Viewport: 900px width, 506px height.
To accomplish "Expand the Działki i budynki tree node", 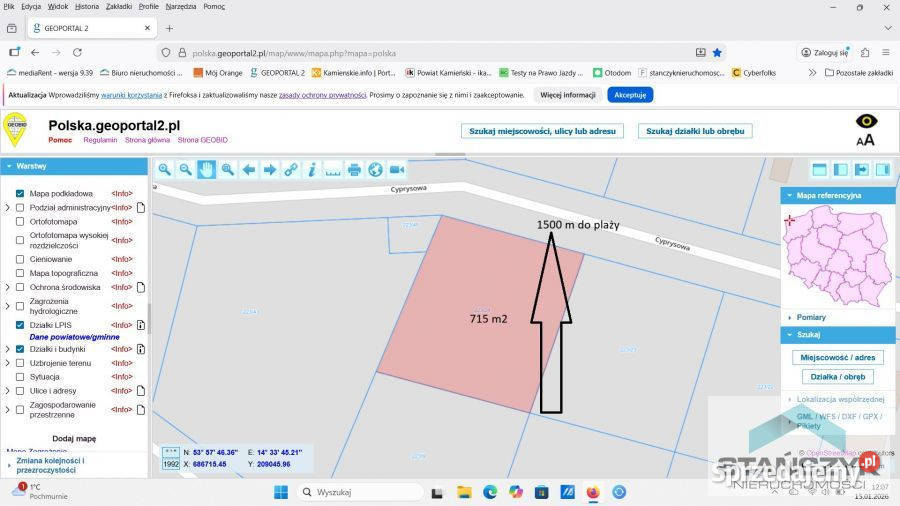I will coord(7,349).
